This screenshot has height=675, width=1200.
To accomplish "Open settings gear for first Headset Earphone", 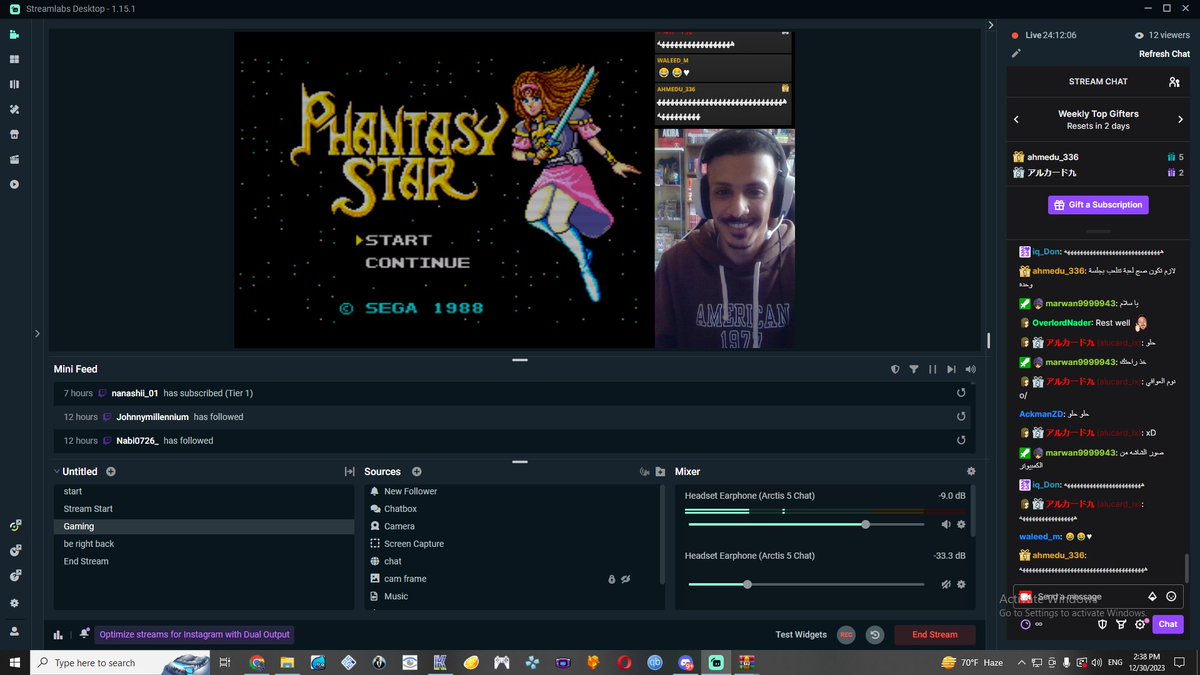I will pos(962,524).
